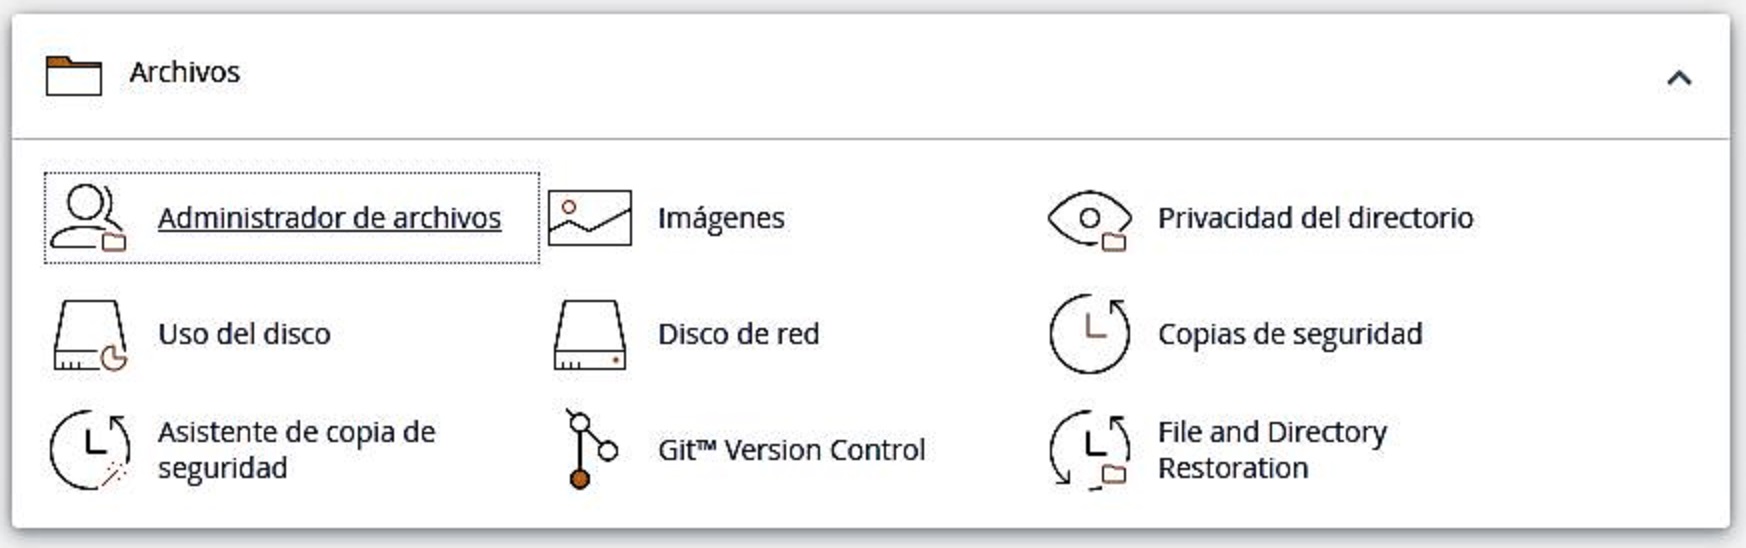Screen dimensions: 1746x548
Task: Go to Privacidad del directorio
Action: coord(1315,218)
